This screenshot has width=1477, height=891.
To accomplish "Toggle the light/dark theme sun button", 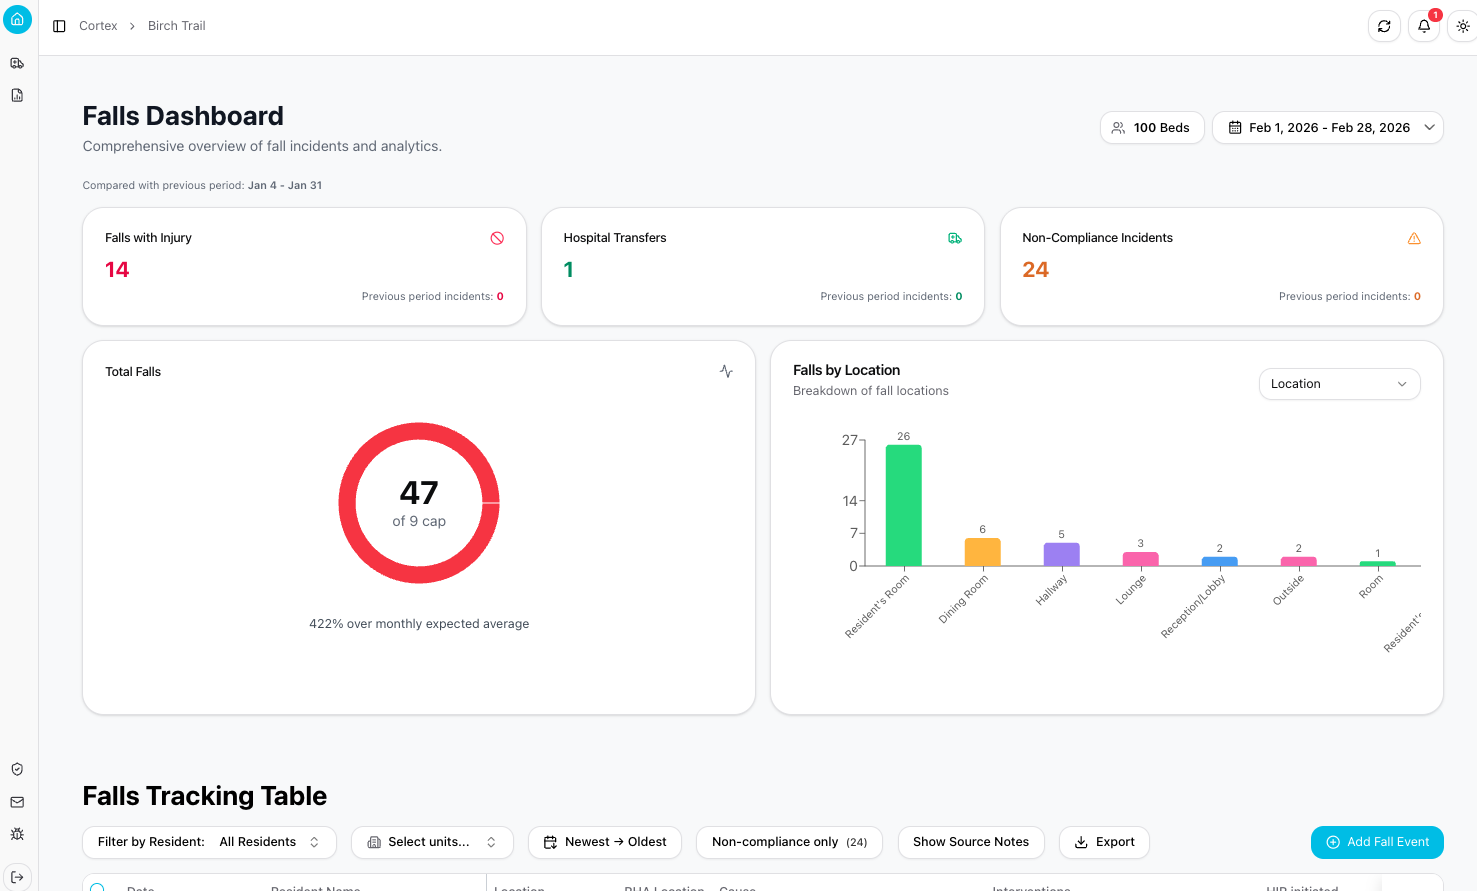I will pyautogui.click(x=1462, y=26).
